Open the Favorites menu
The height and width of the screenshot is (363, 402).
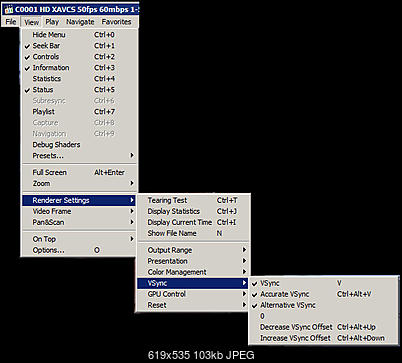pyautogui.click(x=116, y=22)
